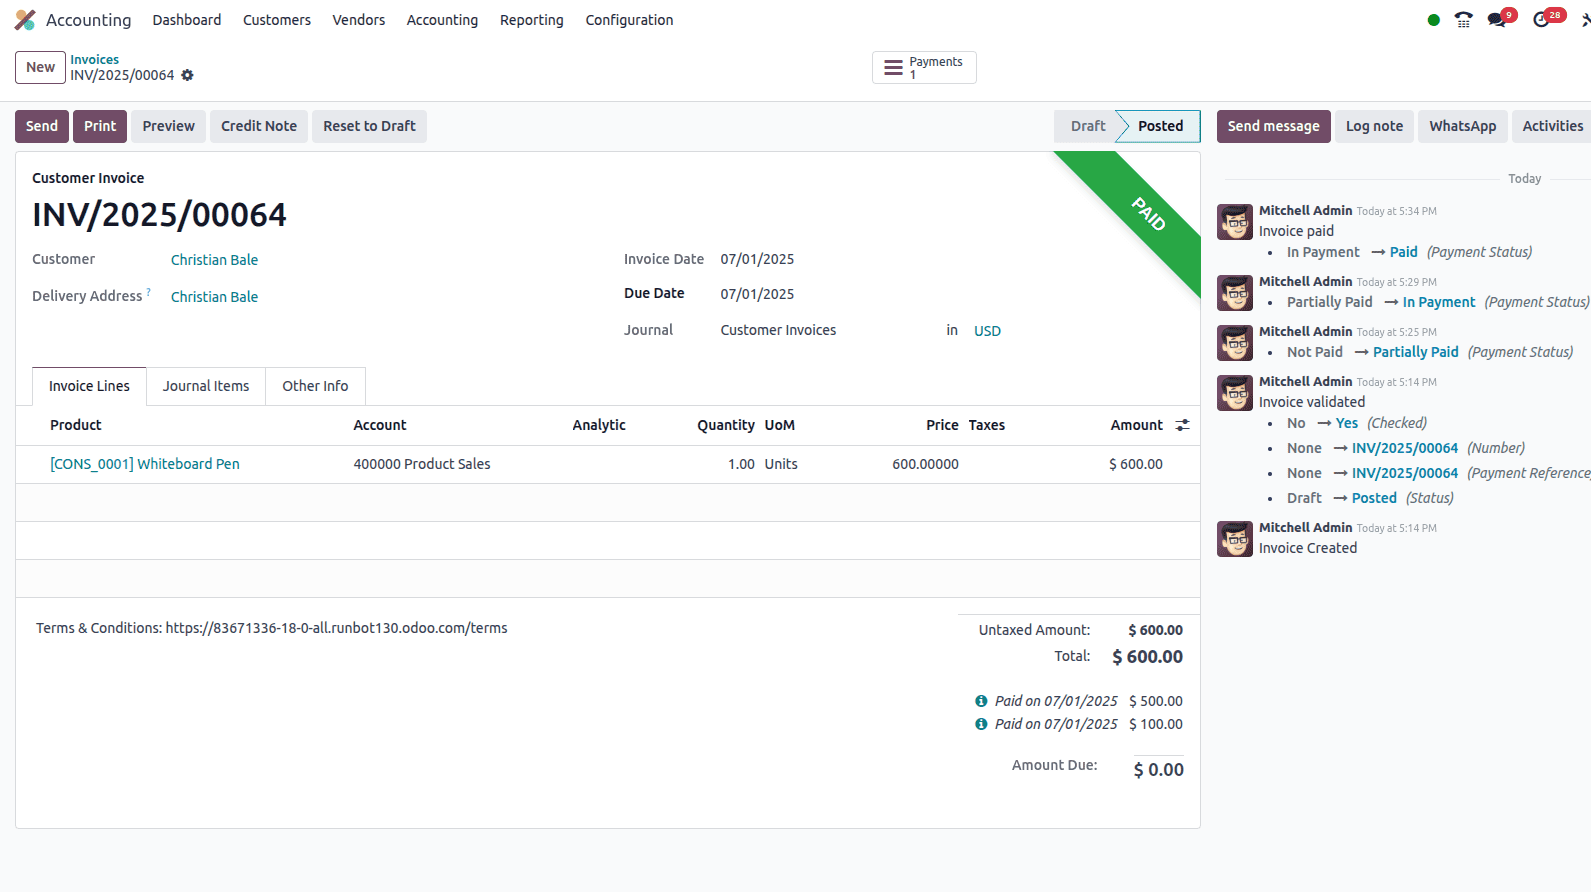Viewport: 1591px width, 892px height.
Task: Toggle optional columns in invoice lines table
Action: pyautogui.click(x=1182, y=425)
